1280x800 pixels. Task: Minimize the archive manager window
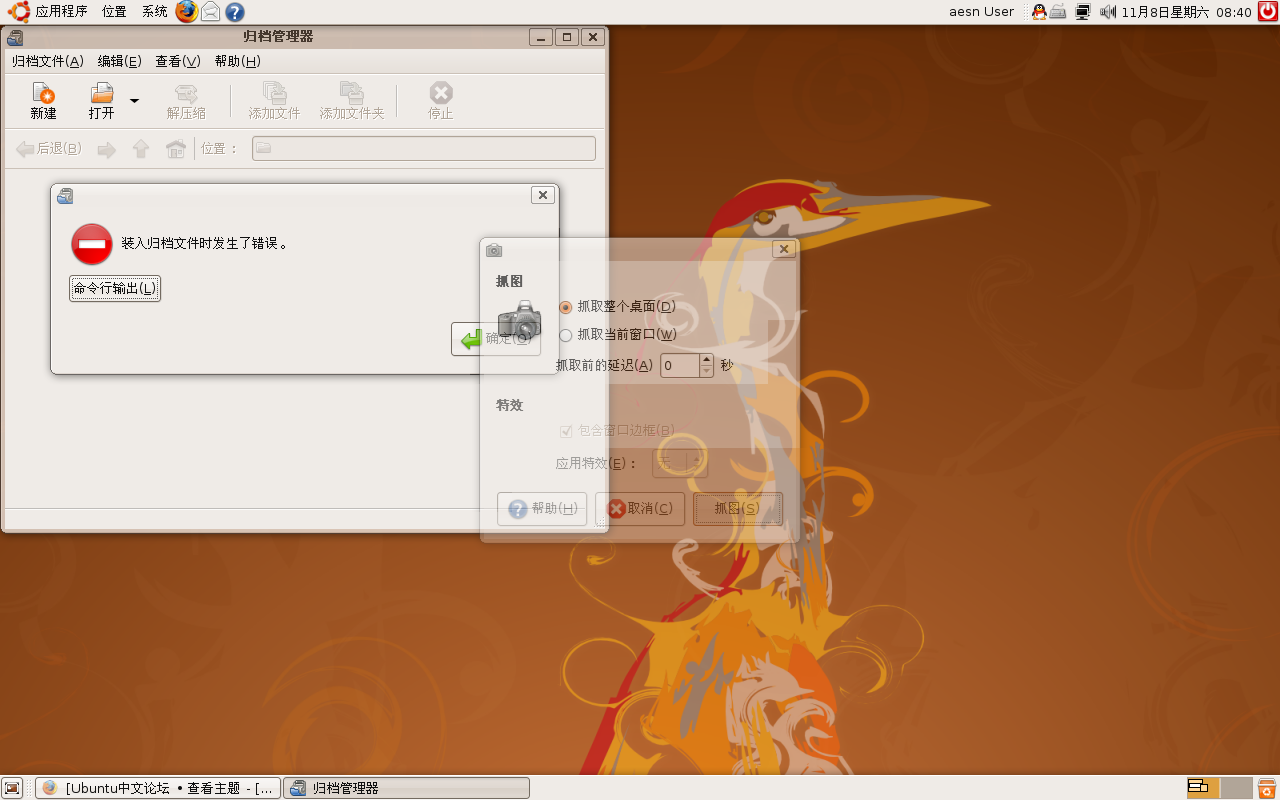click(x=541, y=37)
